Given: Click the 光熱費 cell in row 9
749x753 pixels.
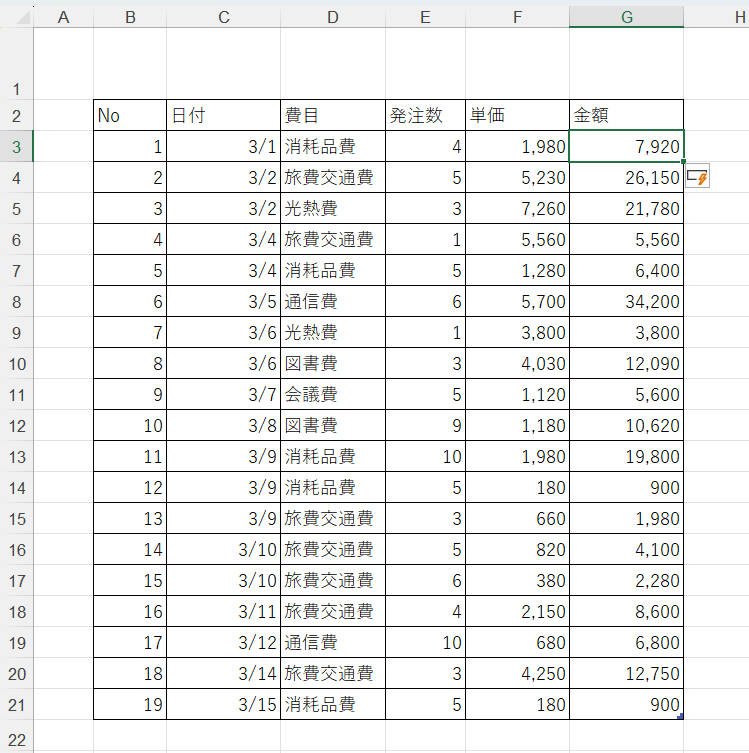Looking at the screenshot, I should coord(333,333).
